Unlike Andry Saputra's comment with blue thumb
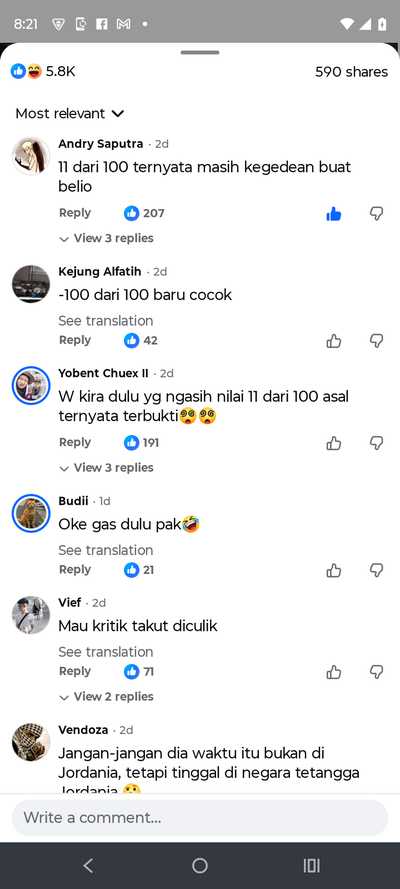The height and width of the screenshot is (889, 400). 334,214
